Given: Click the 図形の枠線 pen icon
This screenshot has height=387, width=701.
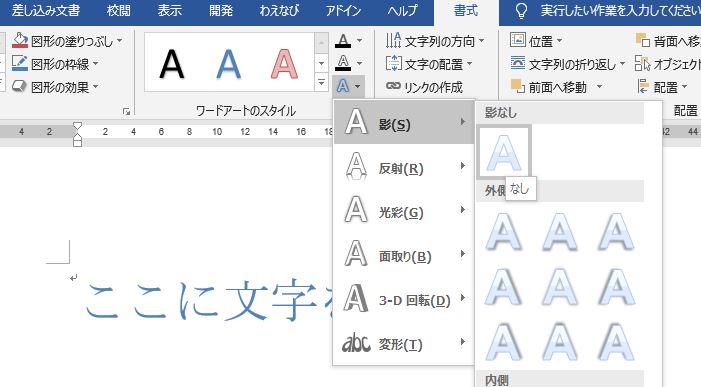Looking at the screenshot, I should pos(20,63).
